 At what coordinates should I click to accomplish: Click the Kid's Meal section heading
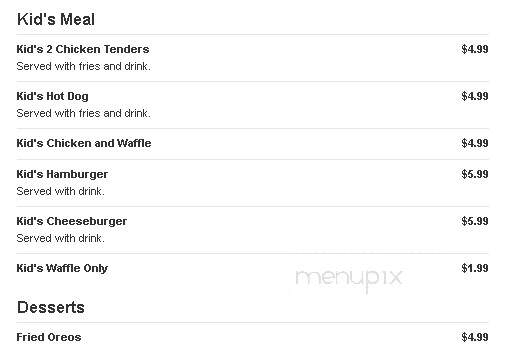(56, 19)
